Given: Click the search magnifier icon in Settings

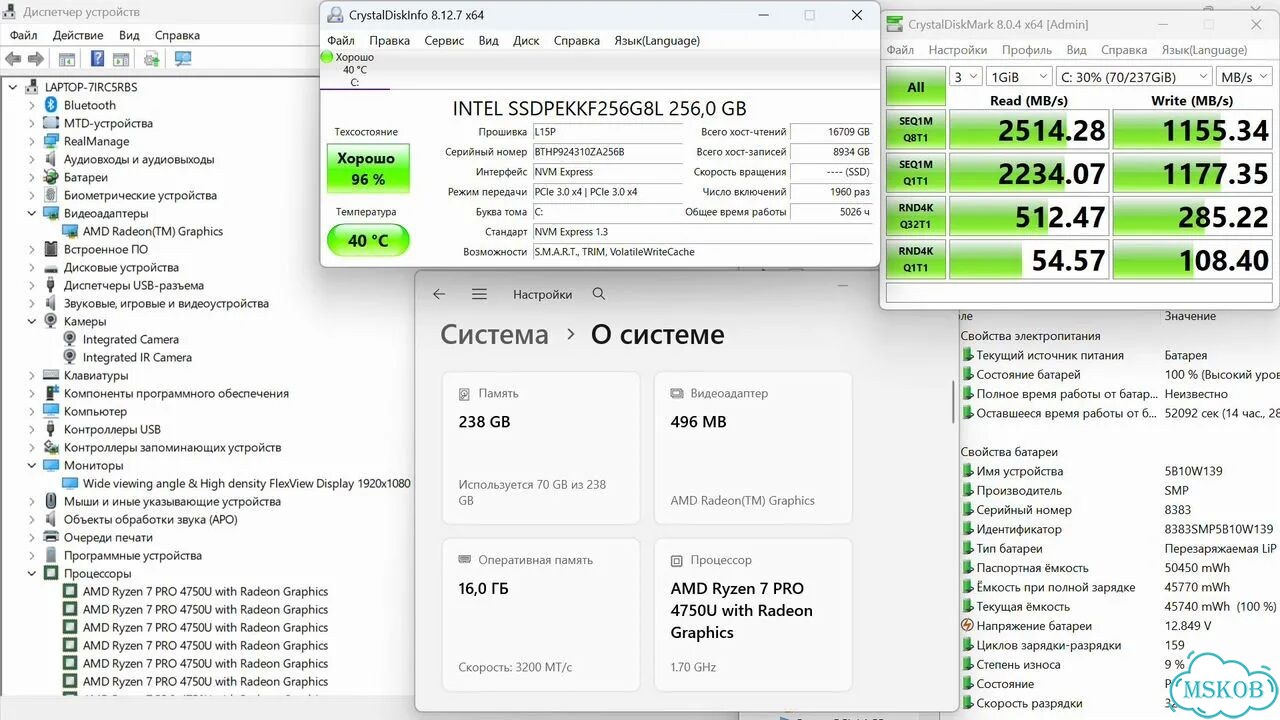Looking at the screenshot, I should click(599, 294).
